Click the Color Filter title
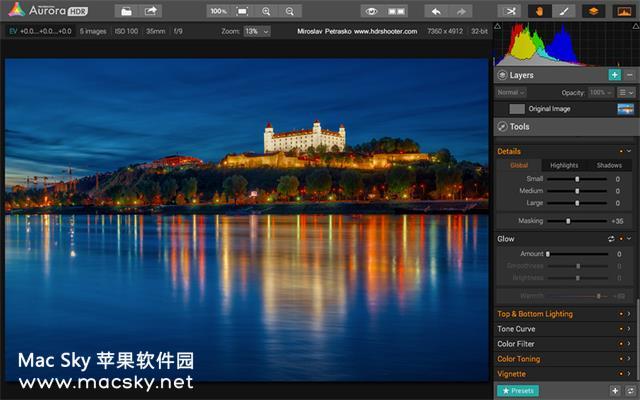This screenshot has height=400, width=640. coord(516,344)
